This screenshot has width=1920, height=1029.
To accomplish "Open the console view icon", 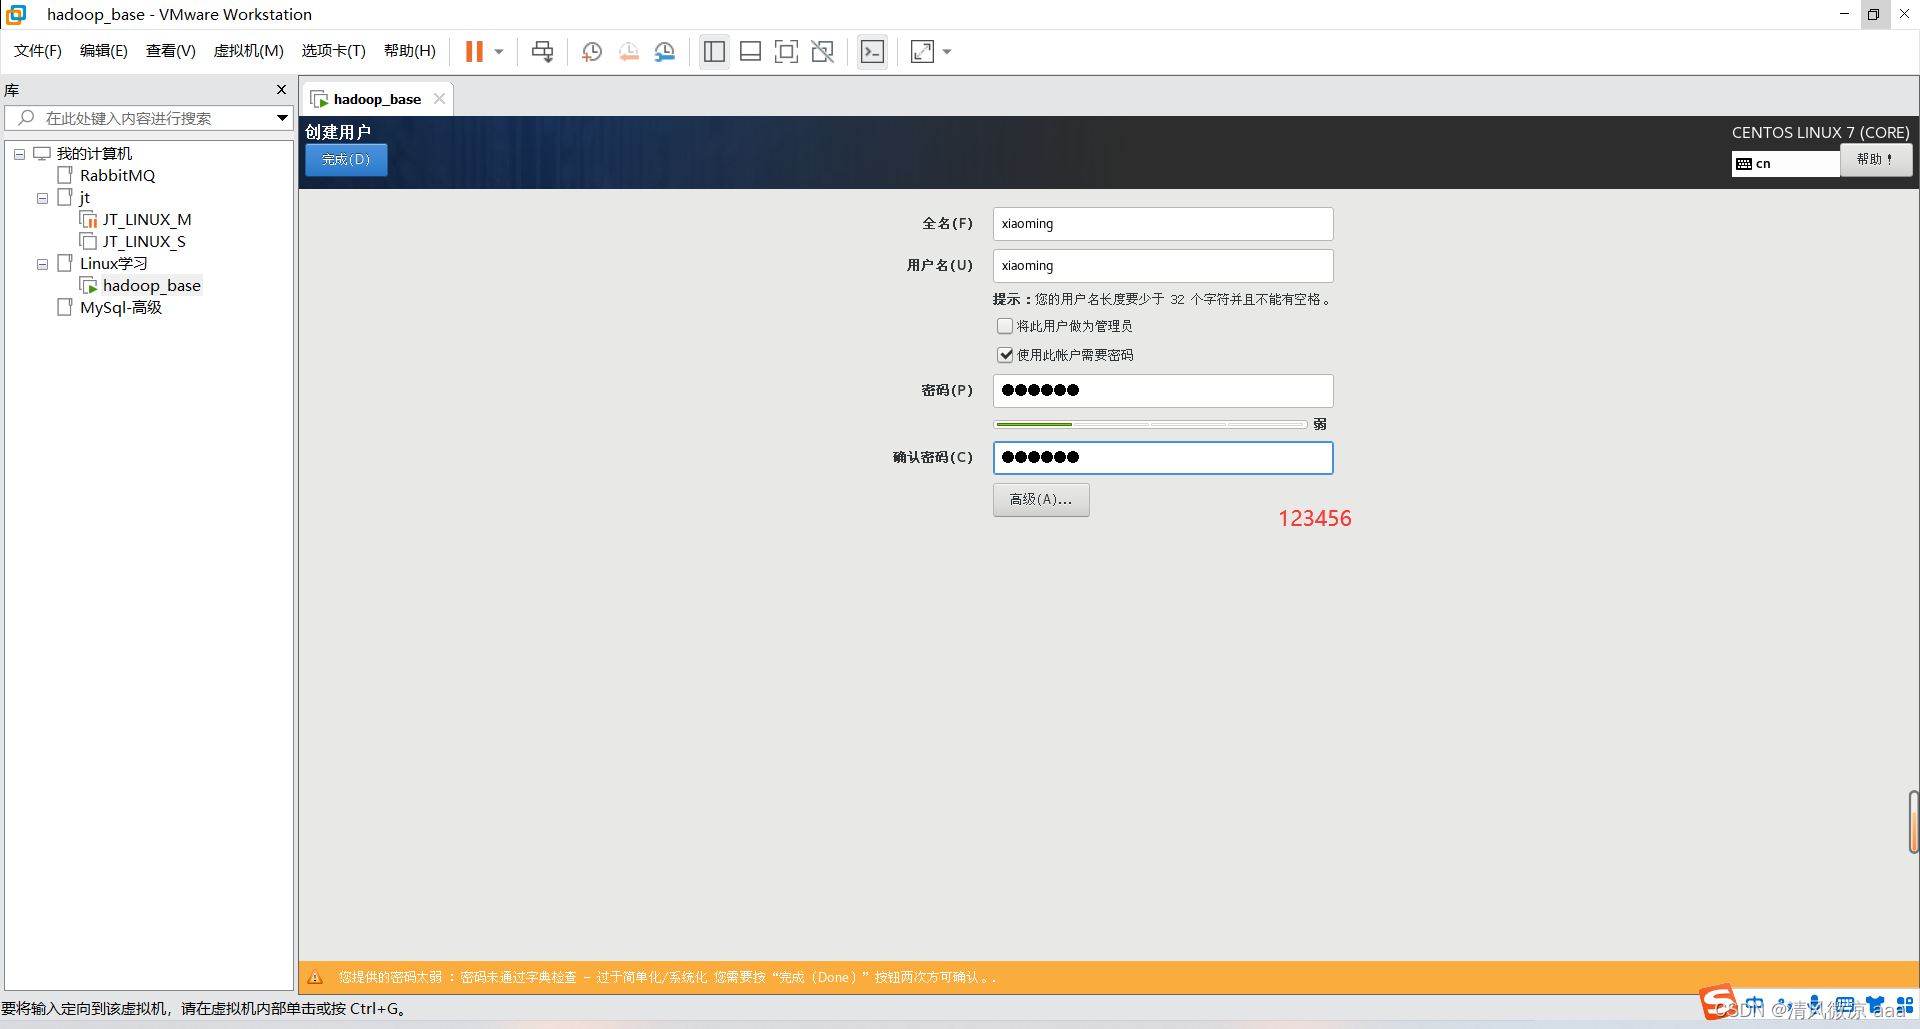I will point(872,51).
